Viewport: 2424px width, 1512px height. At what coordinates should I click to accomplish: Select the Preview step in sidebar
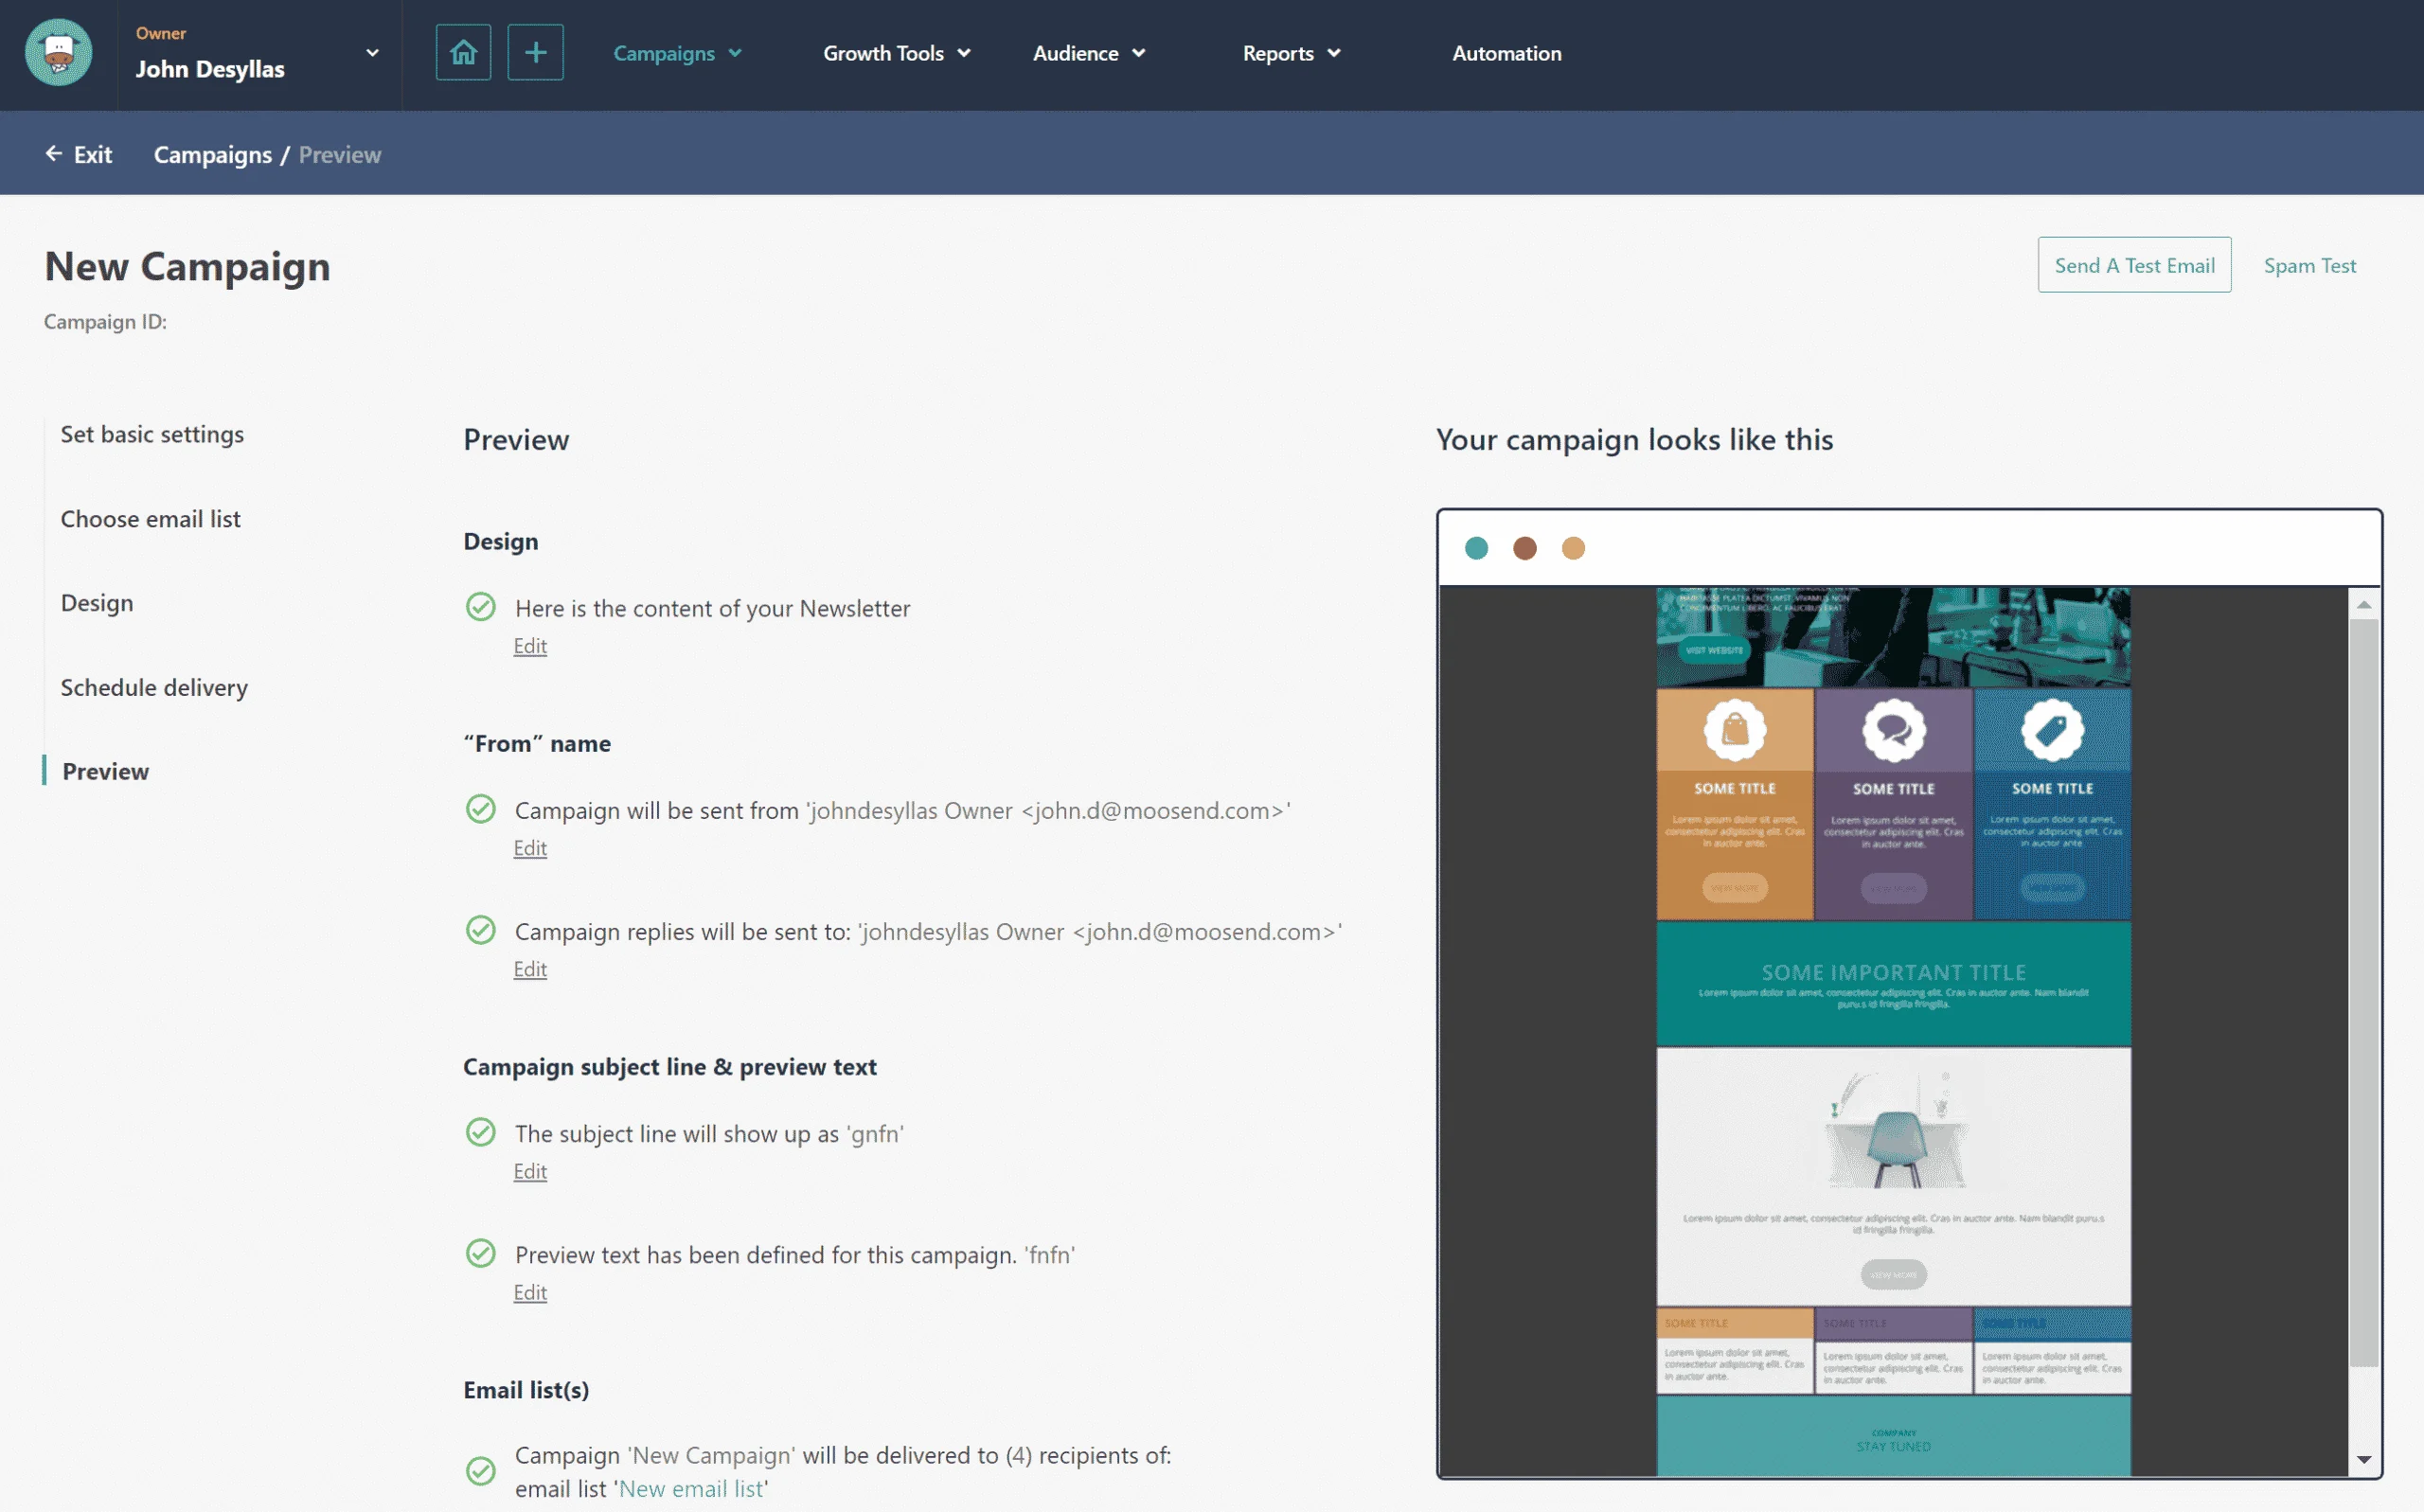click(106, 771)
